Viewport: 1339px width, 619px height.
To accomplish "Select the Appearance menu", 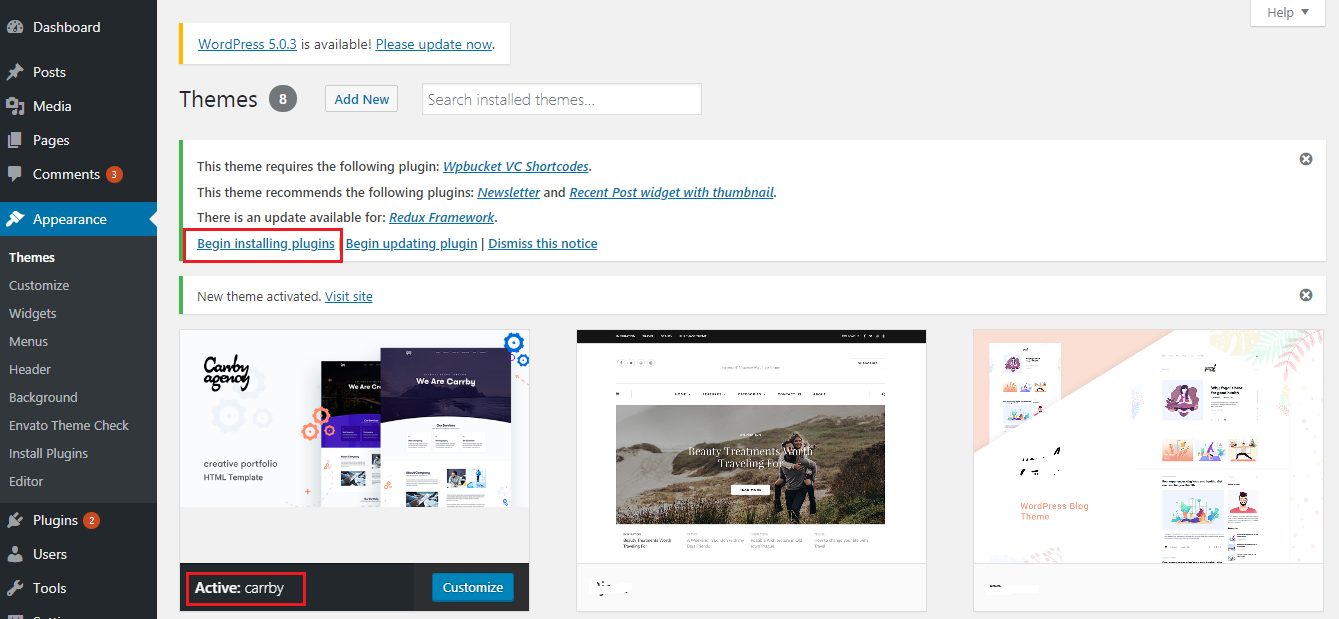I will point(78,219).
